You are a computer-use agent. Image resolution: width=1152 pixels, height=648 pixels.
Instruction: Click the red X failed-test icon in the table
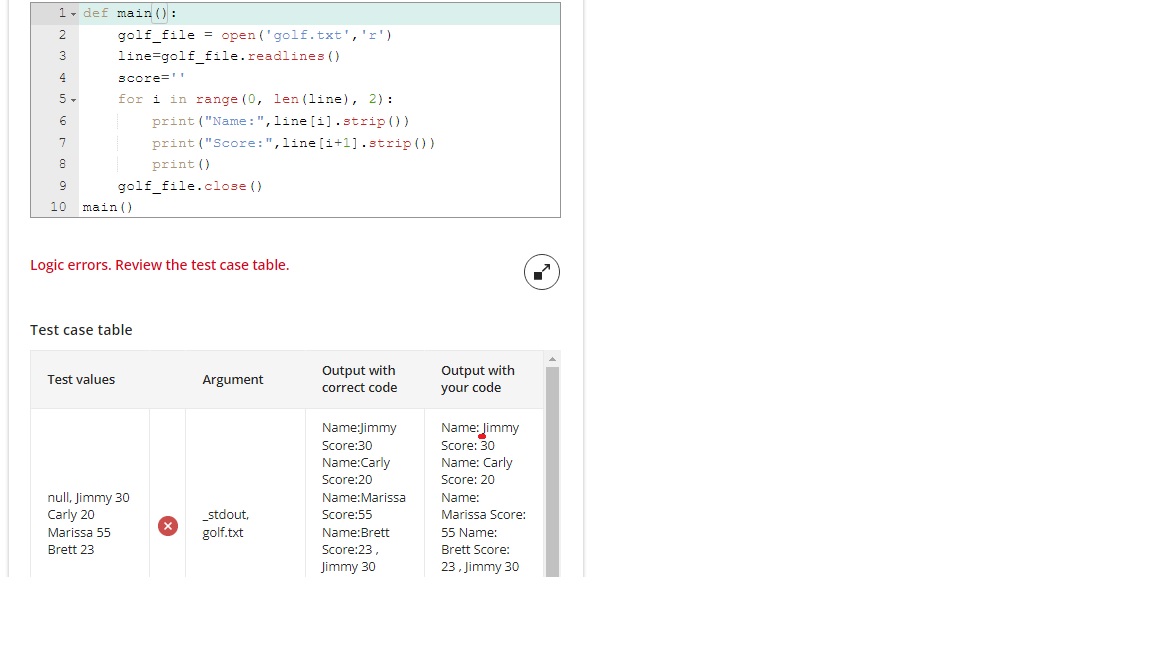[x=167, y=526]
